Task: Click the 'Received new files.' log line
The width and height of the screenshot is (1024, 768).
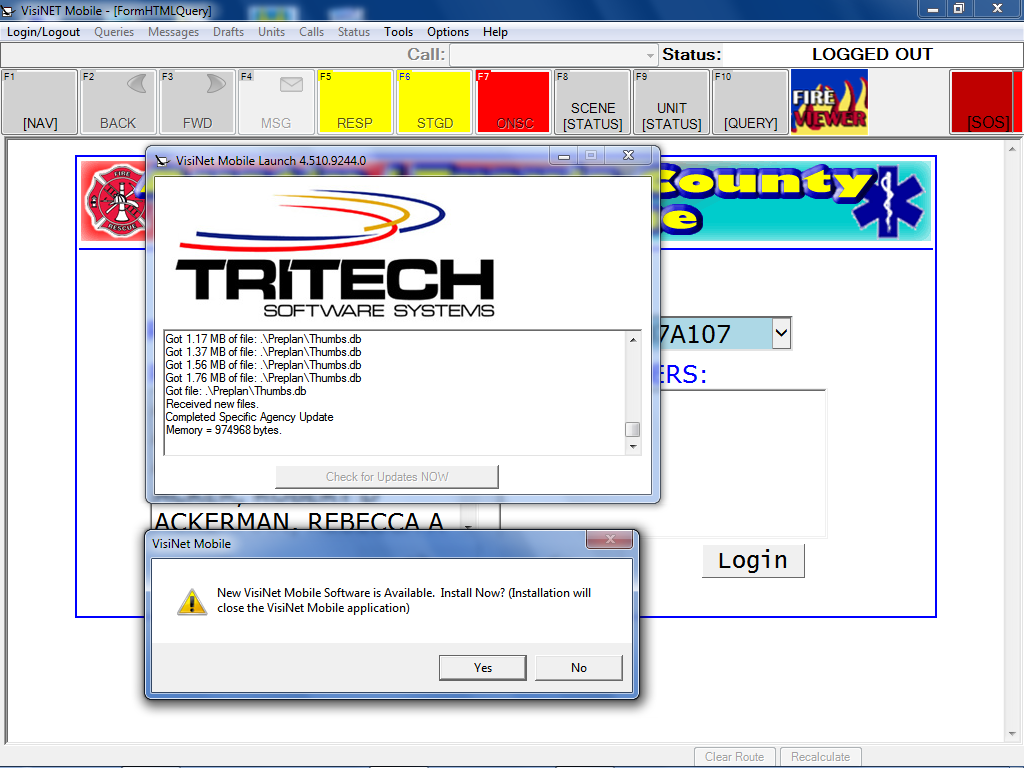Action: (212, 404)
